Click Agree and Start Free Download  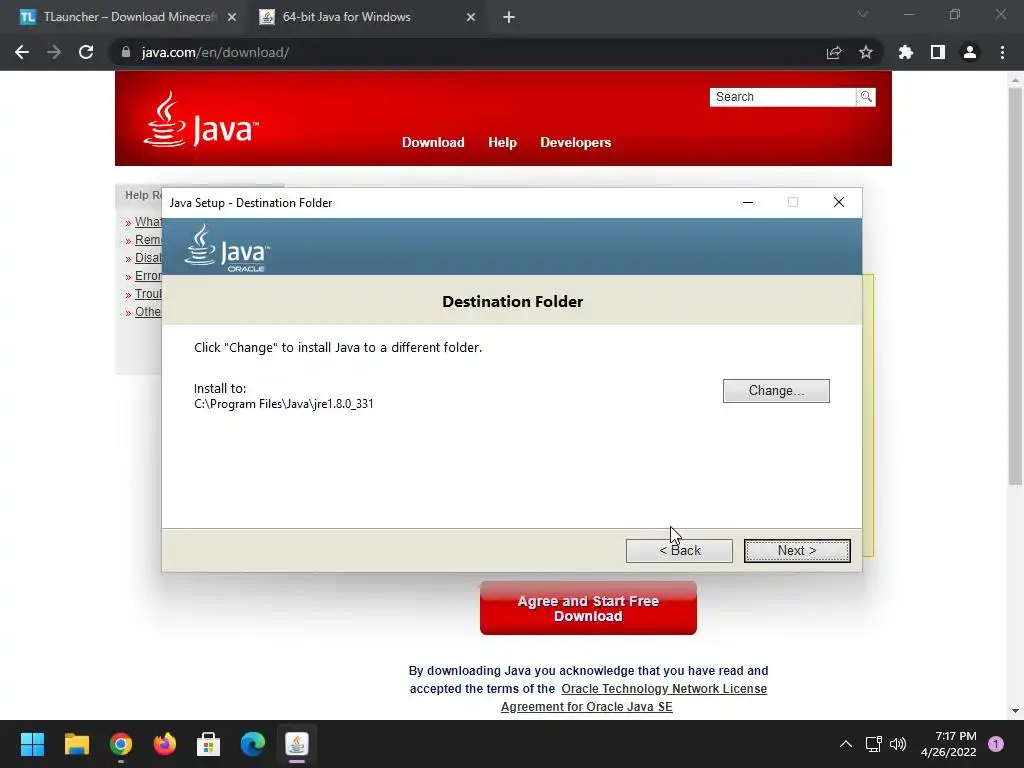(x=588, y=608)
